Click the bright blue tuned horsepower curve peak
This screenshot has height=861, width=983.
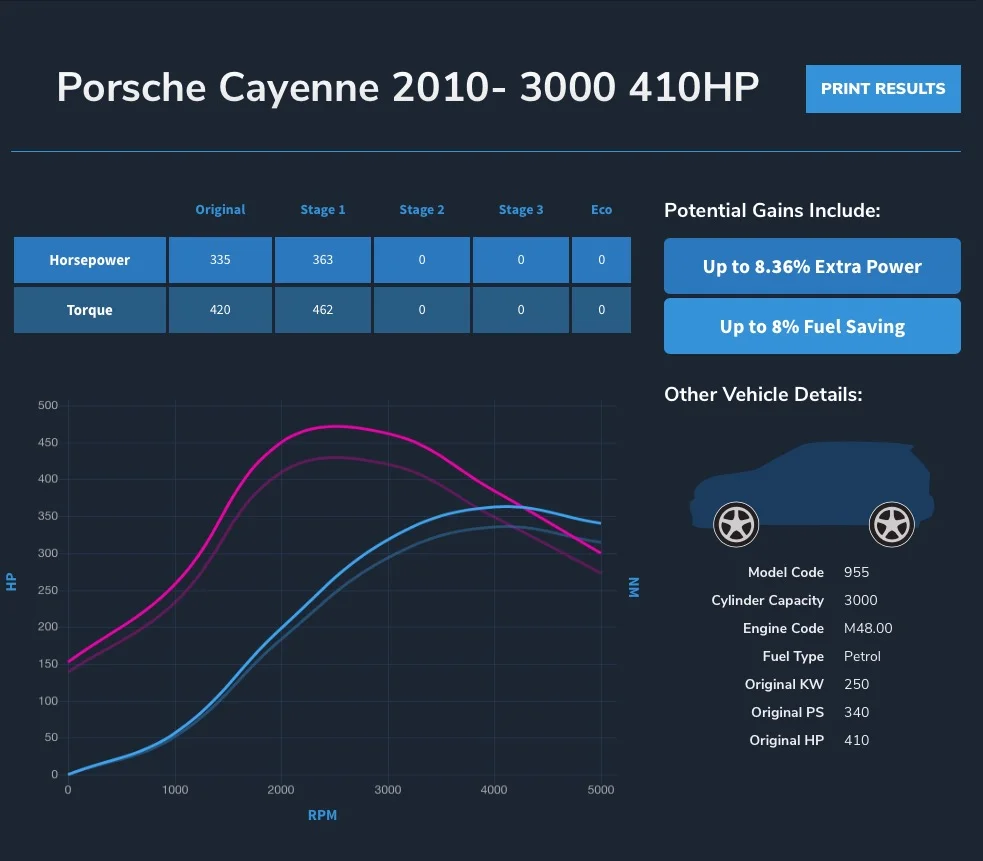click(x=507, y=506)
